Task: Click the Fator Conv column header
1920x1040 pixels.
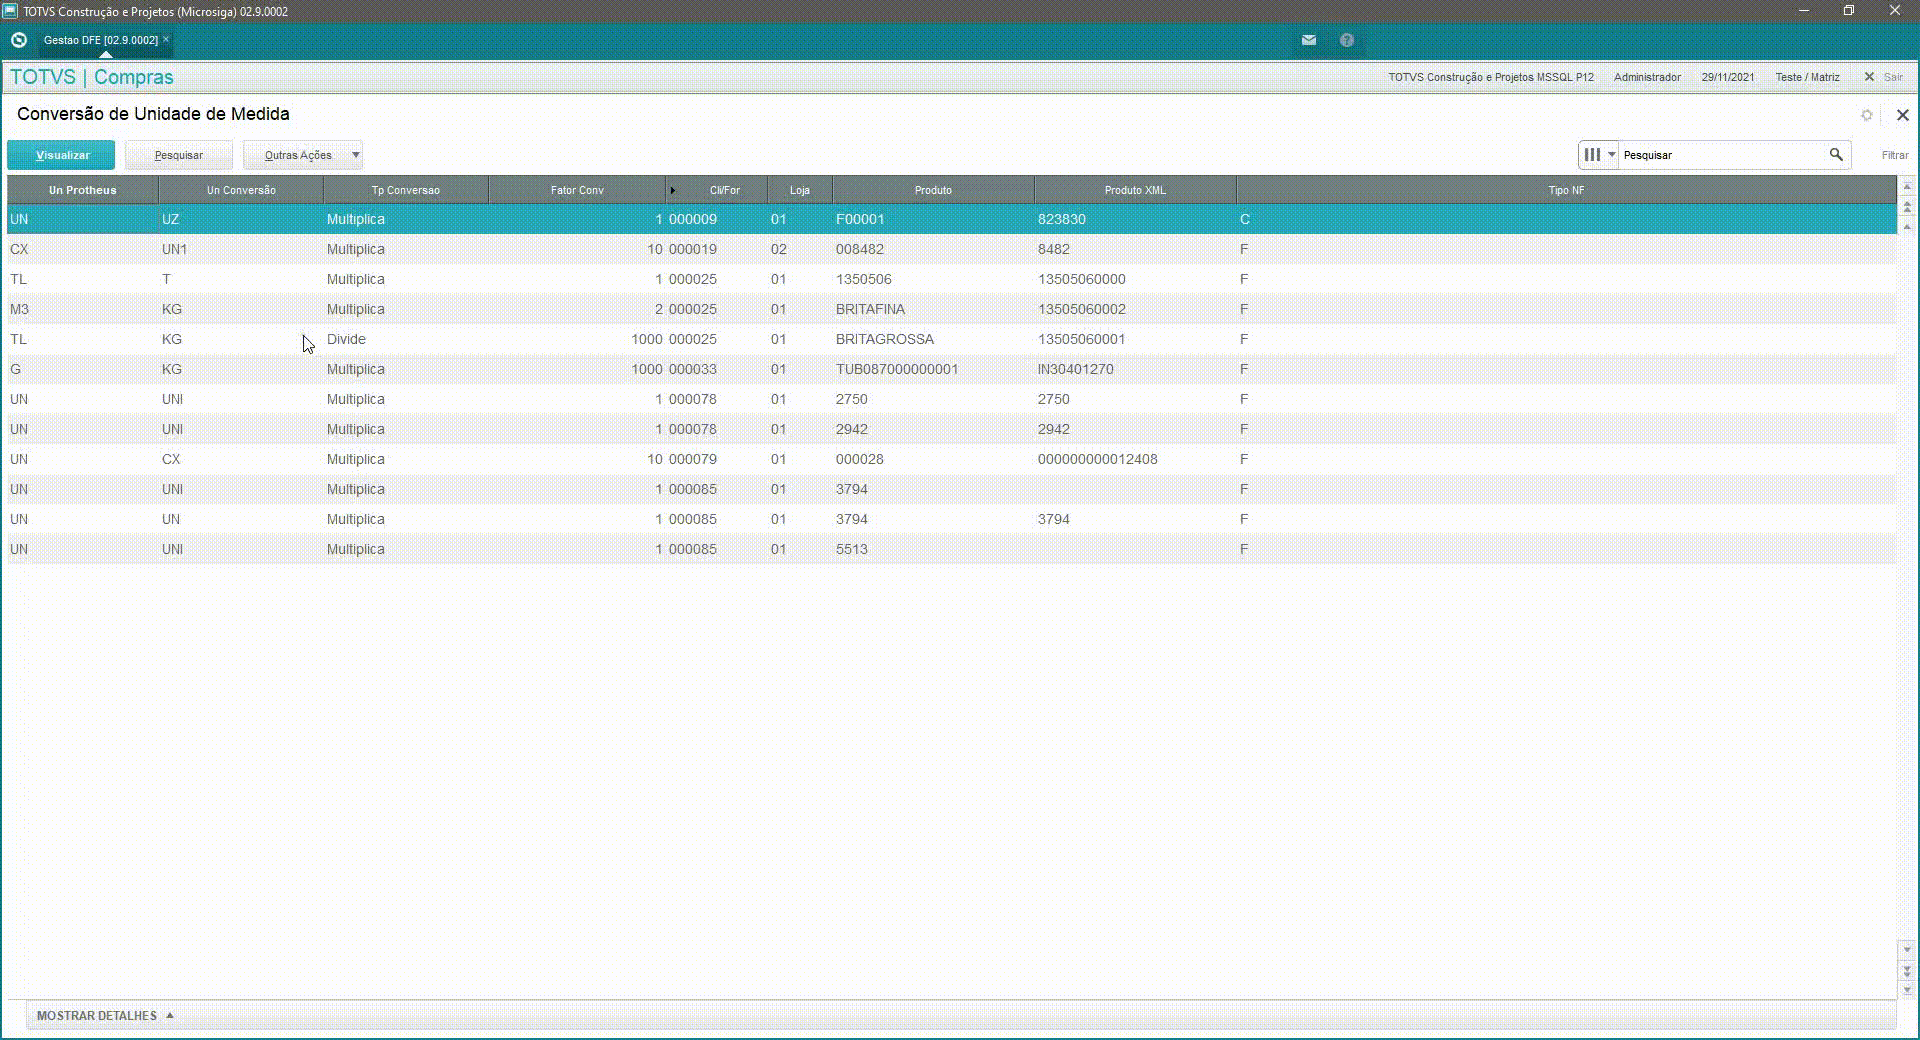Action: [577, 190]
